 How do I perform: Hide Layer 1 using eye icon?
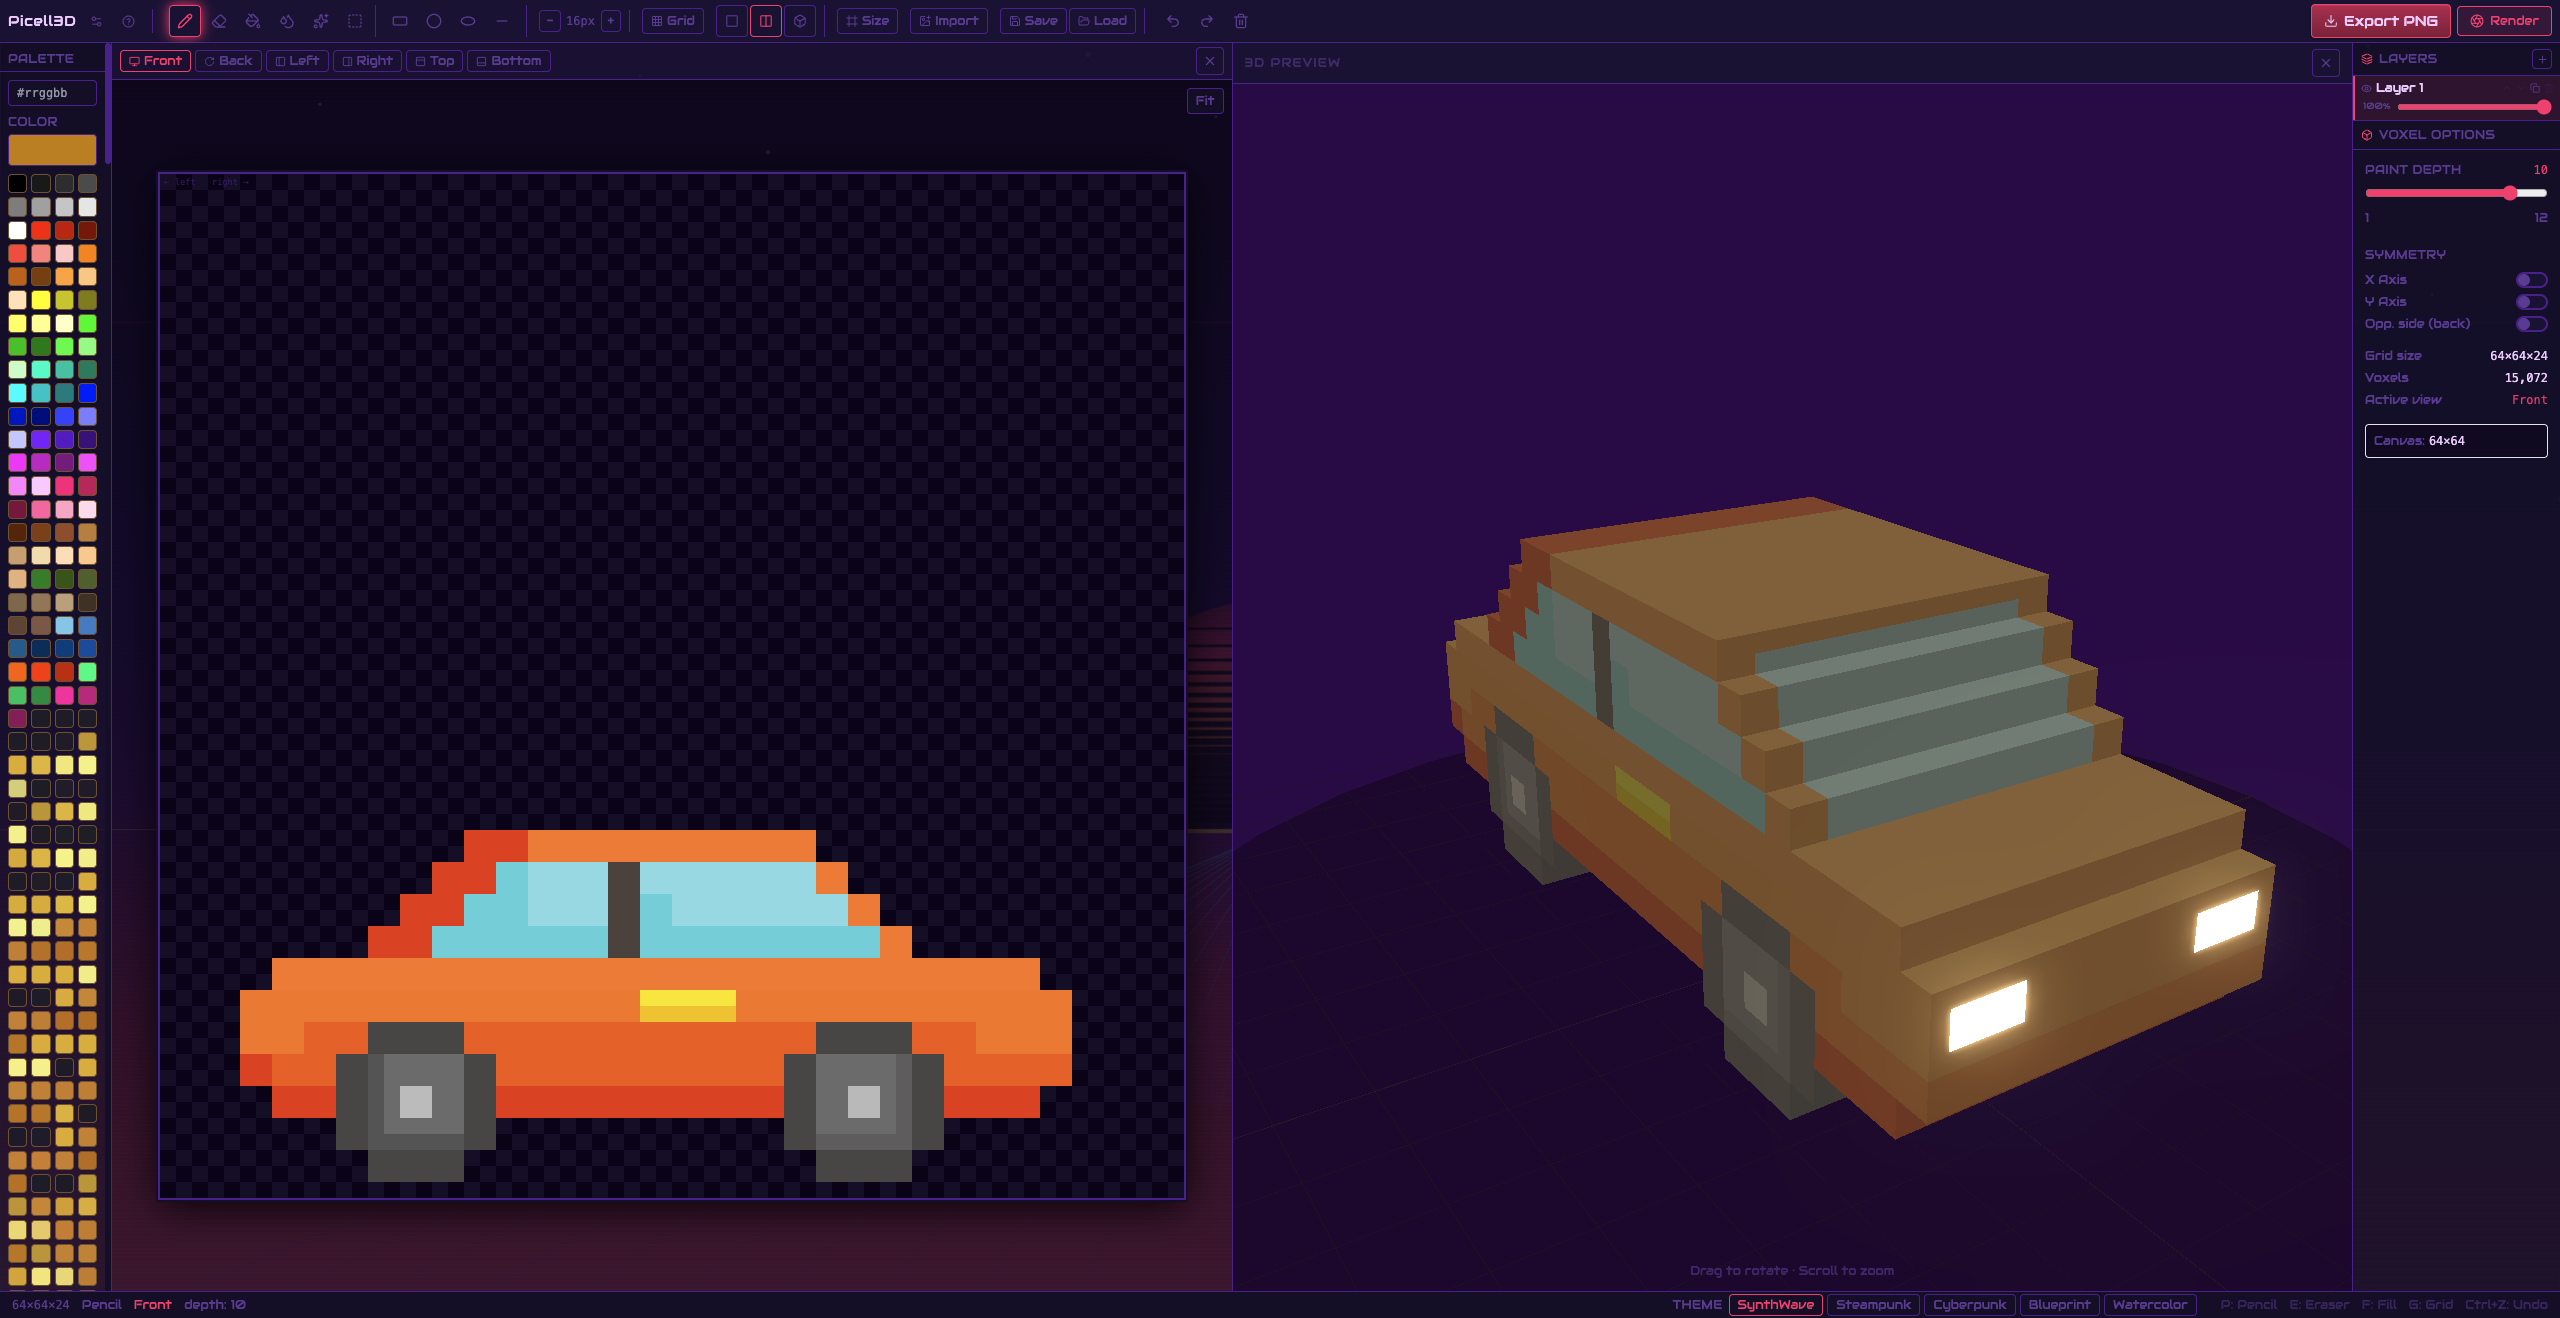[x=2366, y=88]
